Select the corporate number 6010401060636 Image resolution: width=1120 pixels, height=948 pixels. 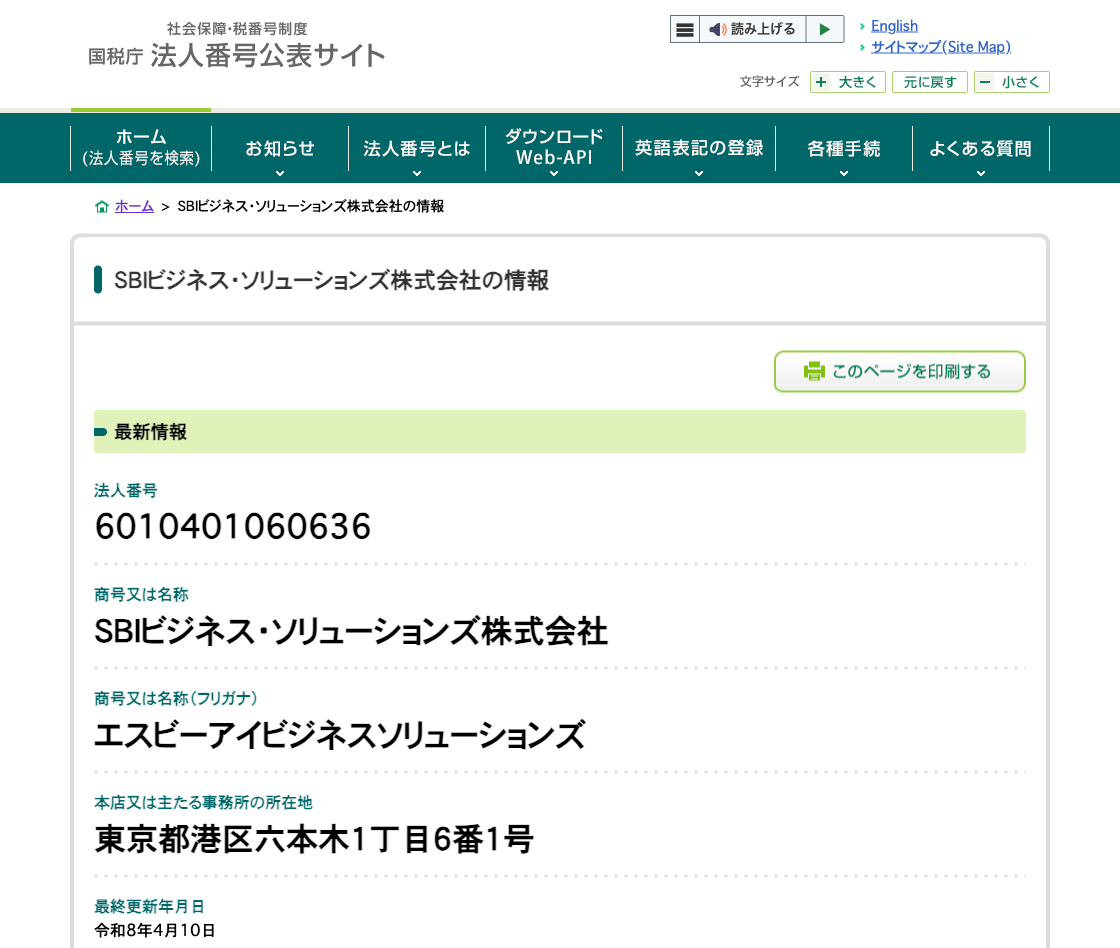click(x=233, y=527)
